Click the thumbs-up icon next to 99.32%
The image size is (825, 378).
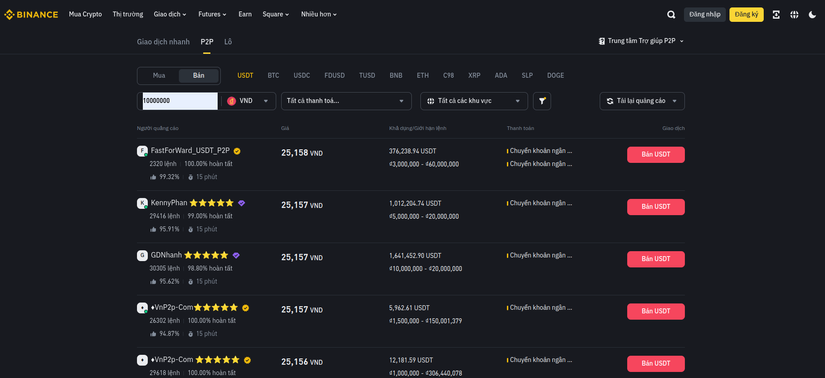pos(153,177)
